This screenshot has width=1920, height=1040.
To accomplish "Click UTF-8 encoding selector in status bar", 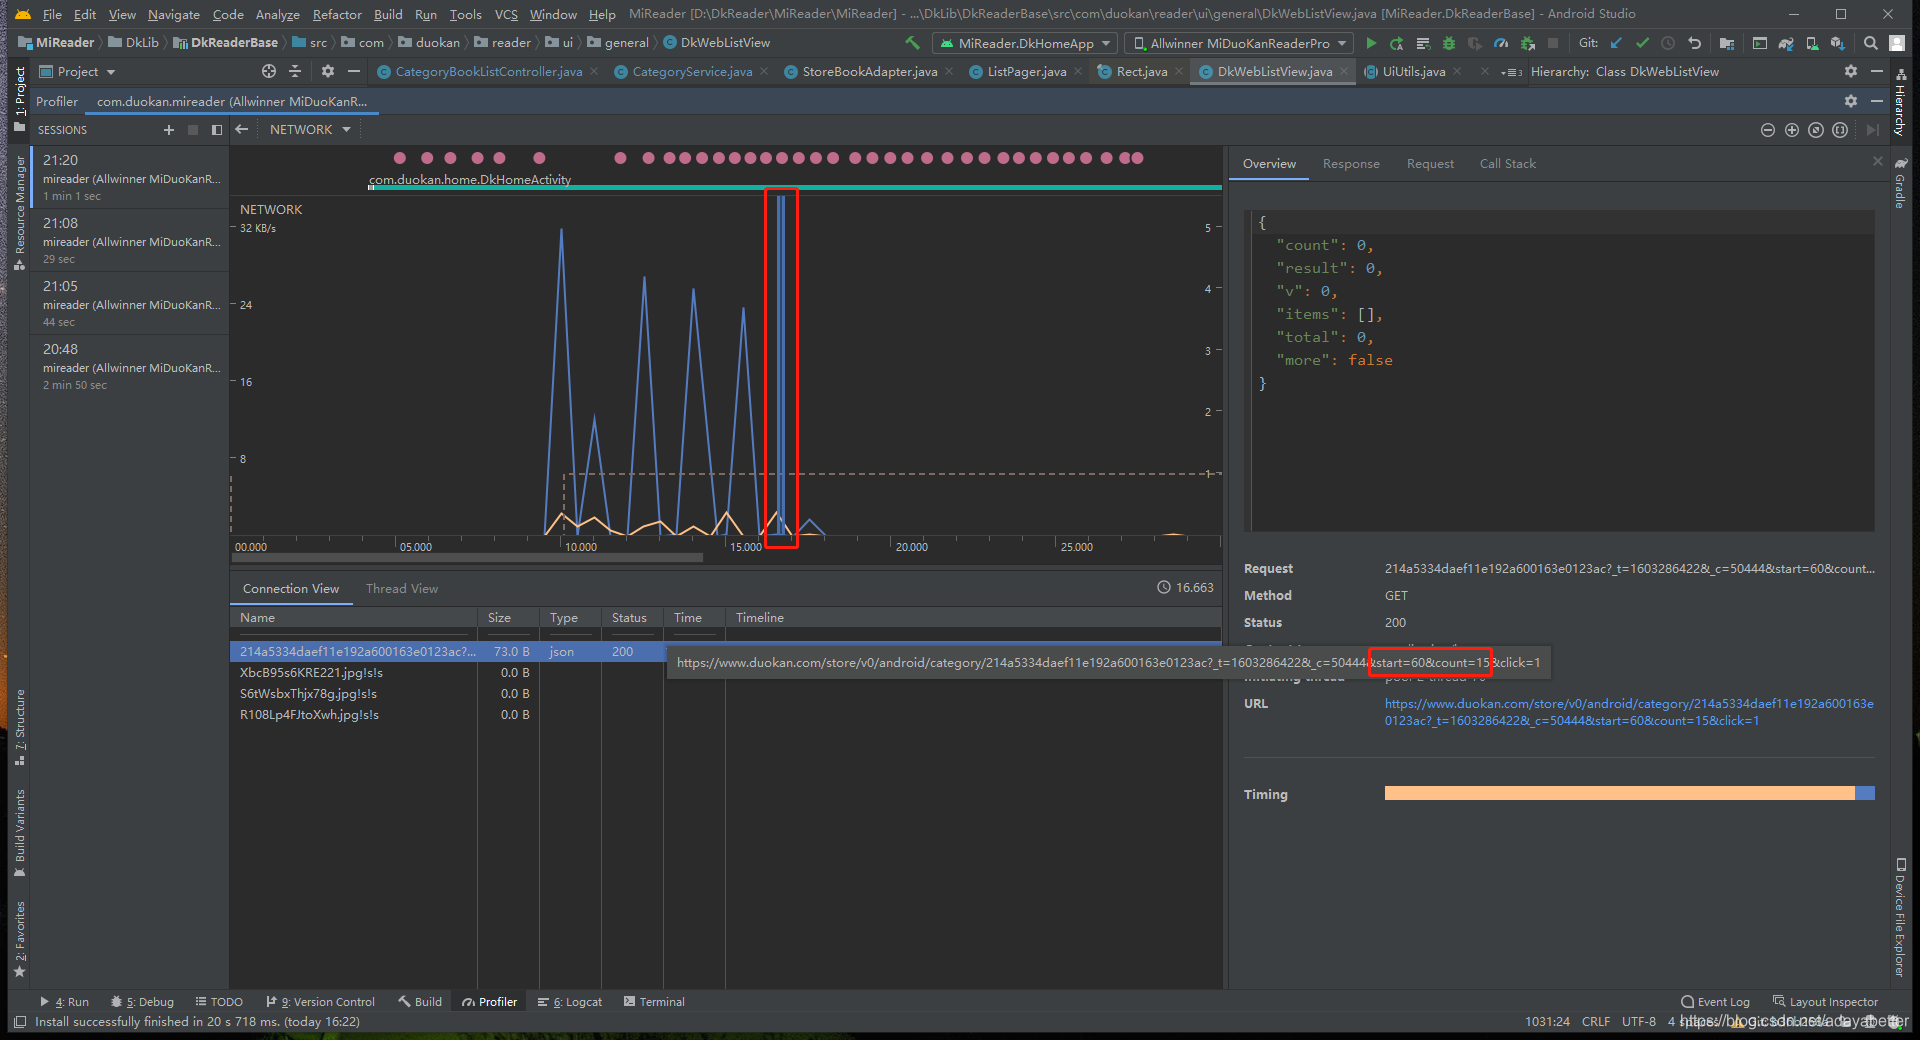I will (1639, 1021).
